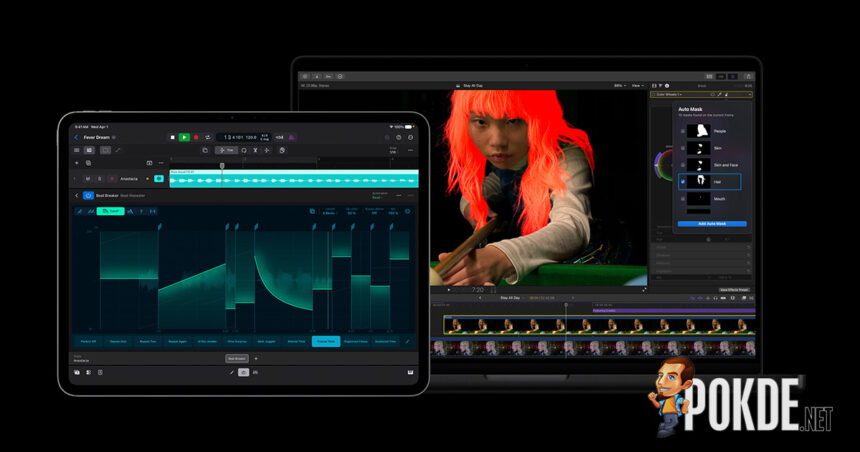
Task: Select the highlighted Fractal Time preset
Action: (x=326, y=341)
